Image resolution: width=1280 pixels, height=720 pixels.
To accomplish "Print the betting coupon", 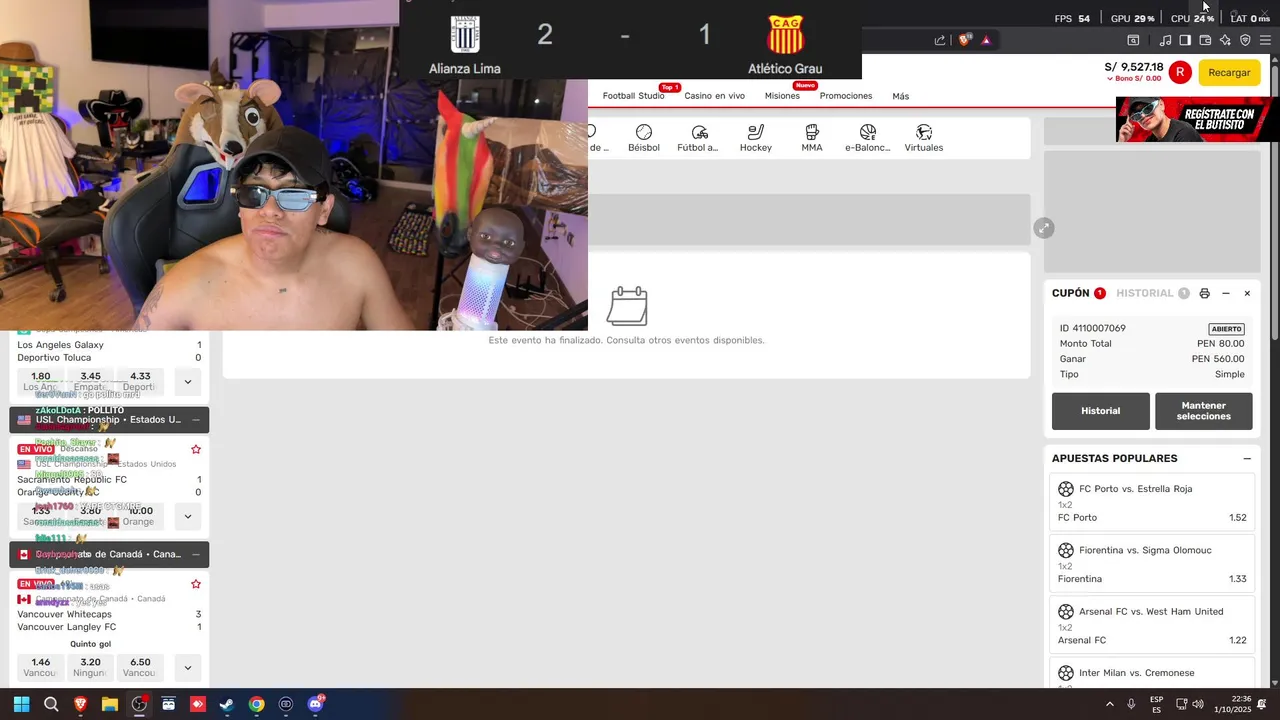I will tap(1204, 293).
